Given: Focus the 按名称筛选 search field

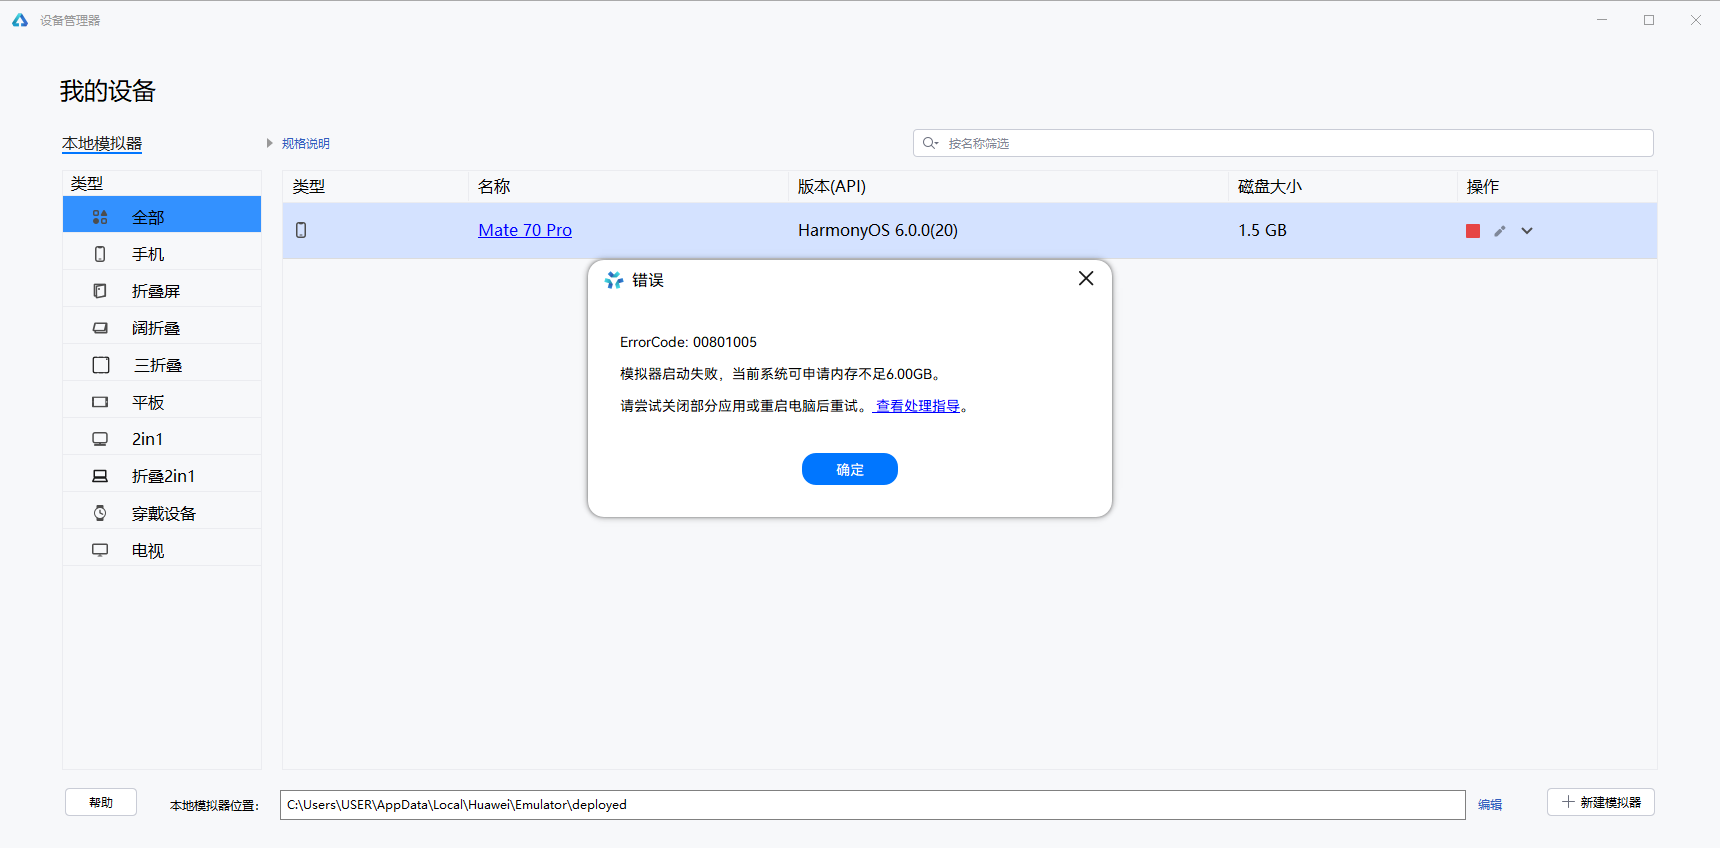Looking at the screenshot, I should point(1283,143).
